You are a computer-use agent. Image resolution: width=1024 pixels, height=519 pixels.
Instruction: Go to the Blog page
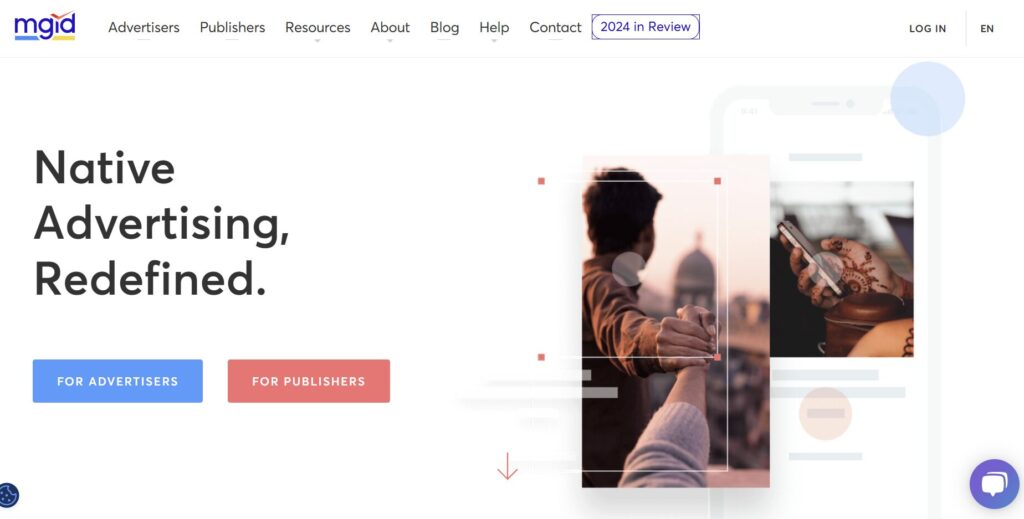pyautogui.click(x=444, y=27)
